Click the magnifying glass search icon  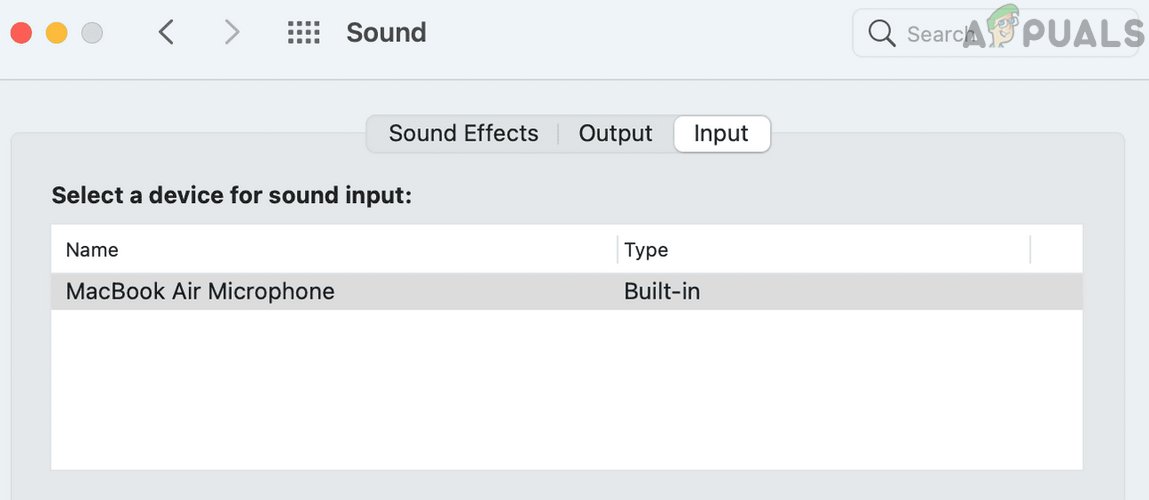[881, 34]
